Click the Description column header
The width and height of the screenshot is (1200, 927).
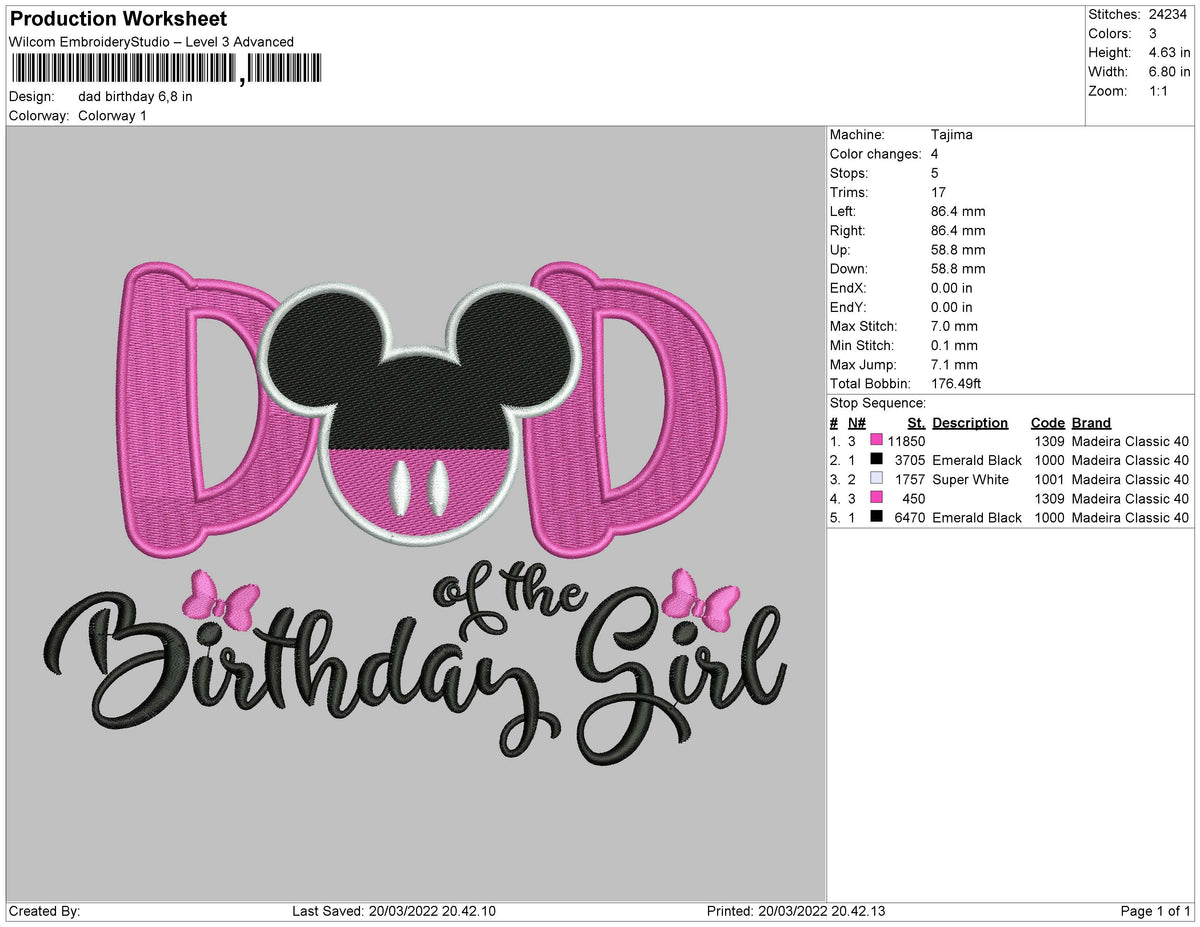(970, 423)
